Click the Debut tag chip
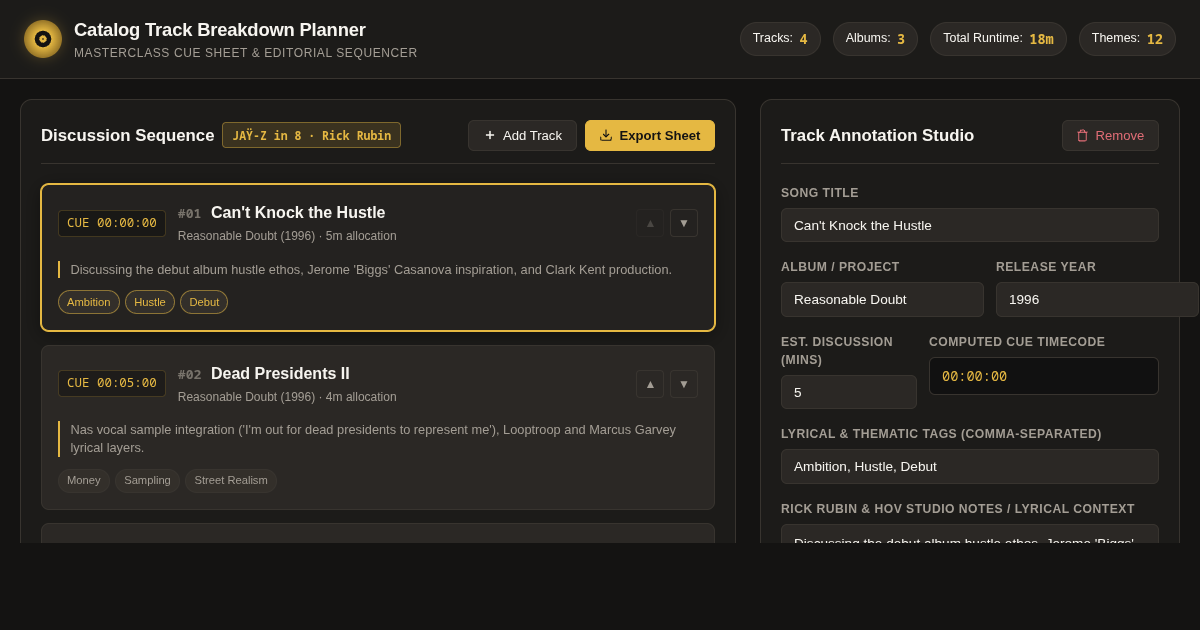The height and width of the screenshot is (630, 1200). click(x=204, y=302)
